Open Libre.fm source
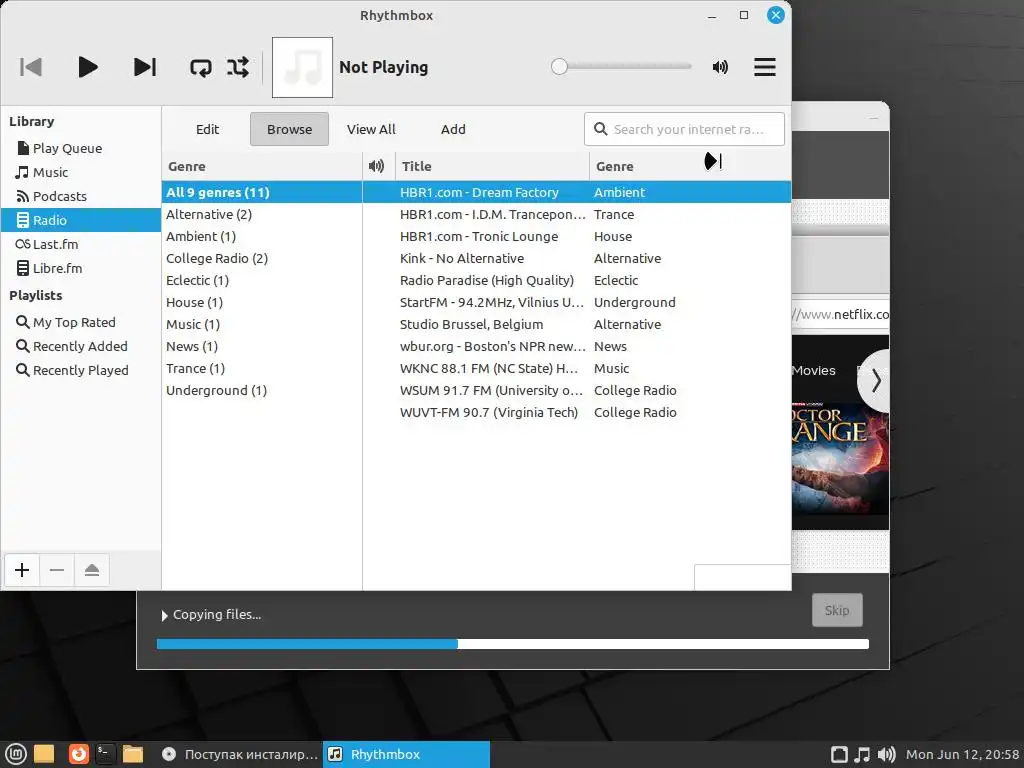1024x768 pixels. pos(81,268)
